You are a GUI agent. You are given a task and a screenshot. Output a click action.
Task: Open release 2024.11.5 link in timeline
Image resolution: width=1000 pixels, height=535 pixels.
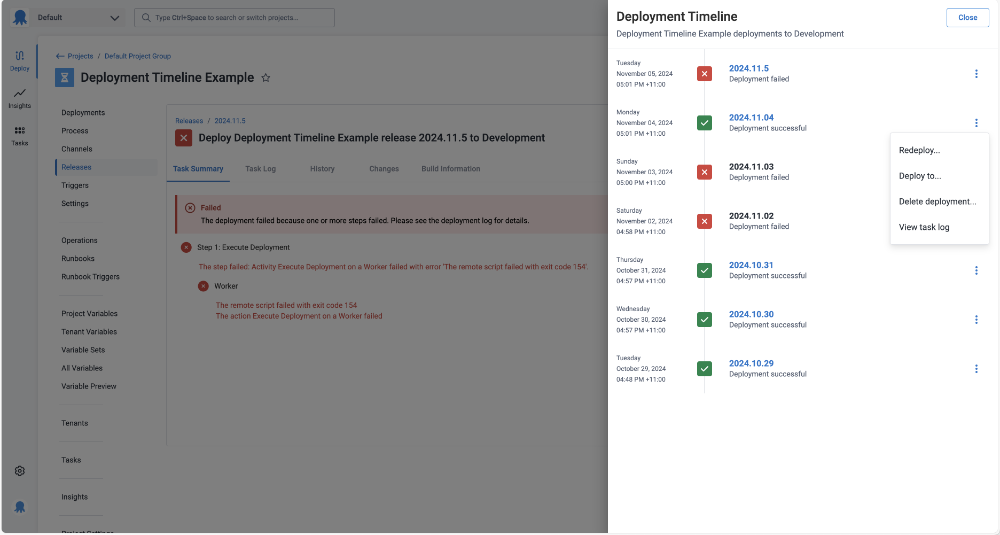click(x=749, y=68)
